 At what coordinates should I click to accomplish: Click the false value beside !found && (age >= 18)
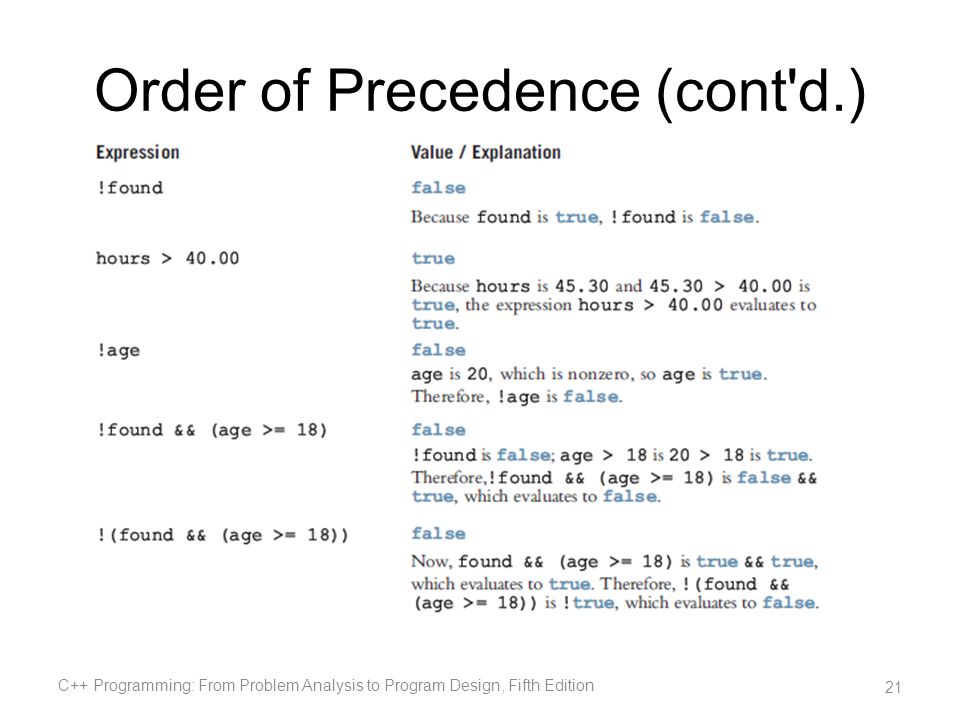pyautogui.click(x=438, y=429)
